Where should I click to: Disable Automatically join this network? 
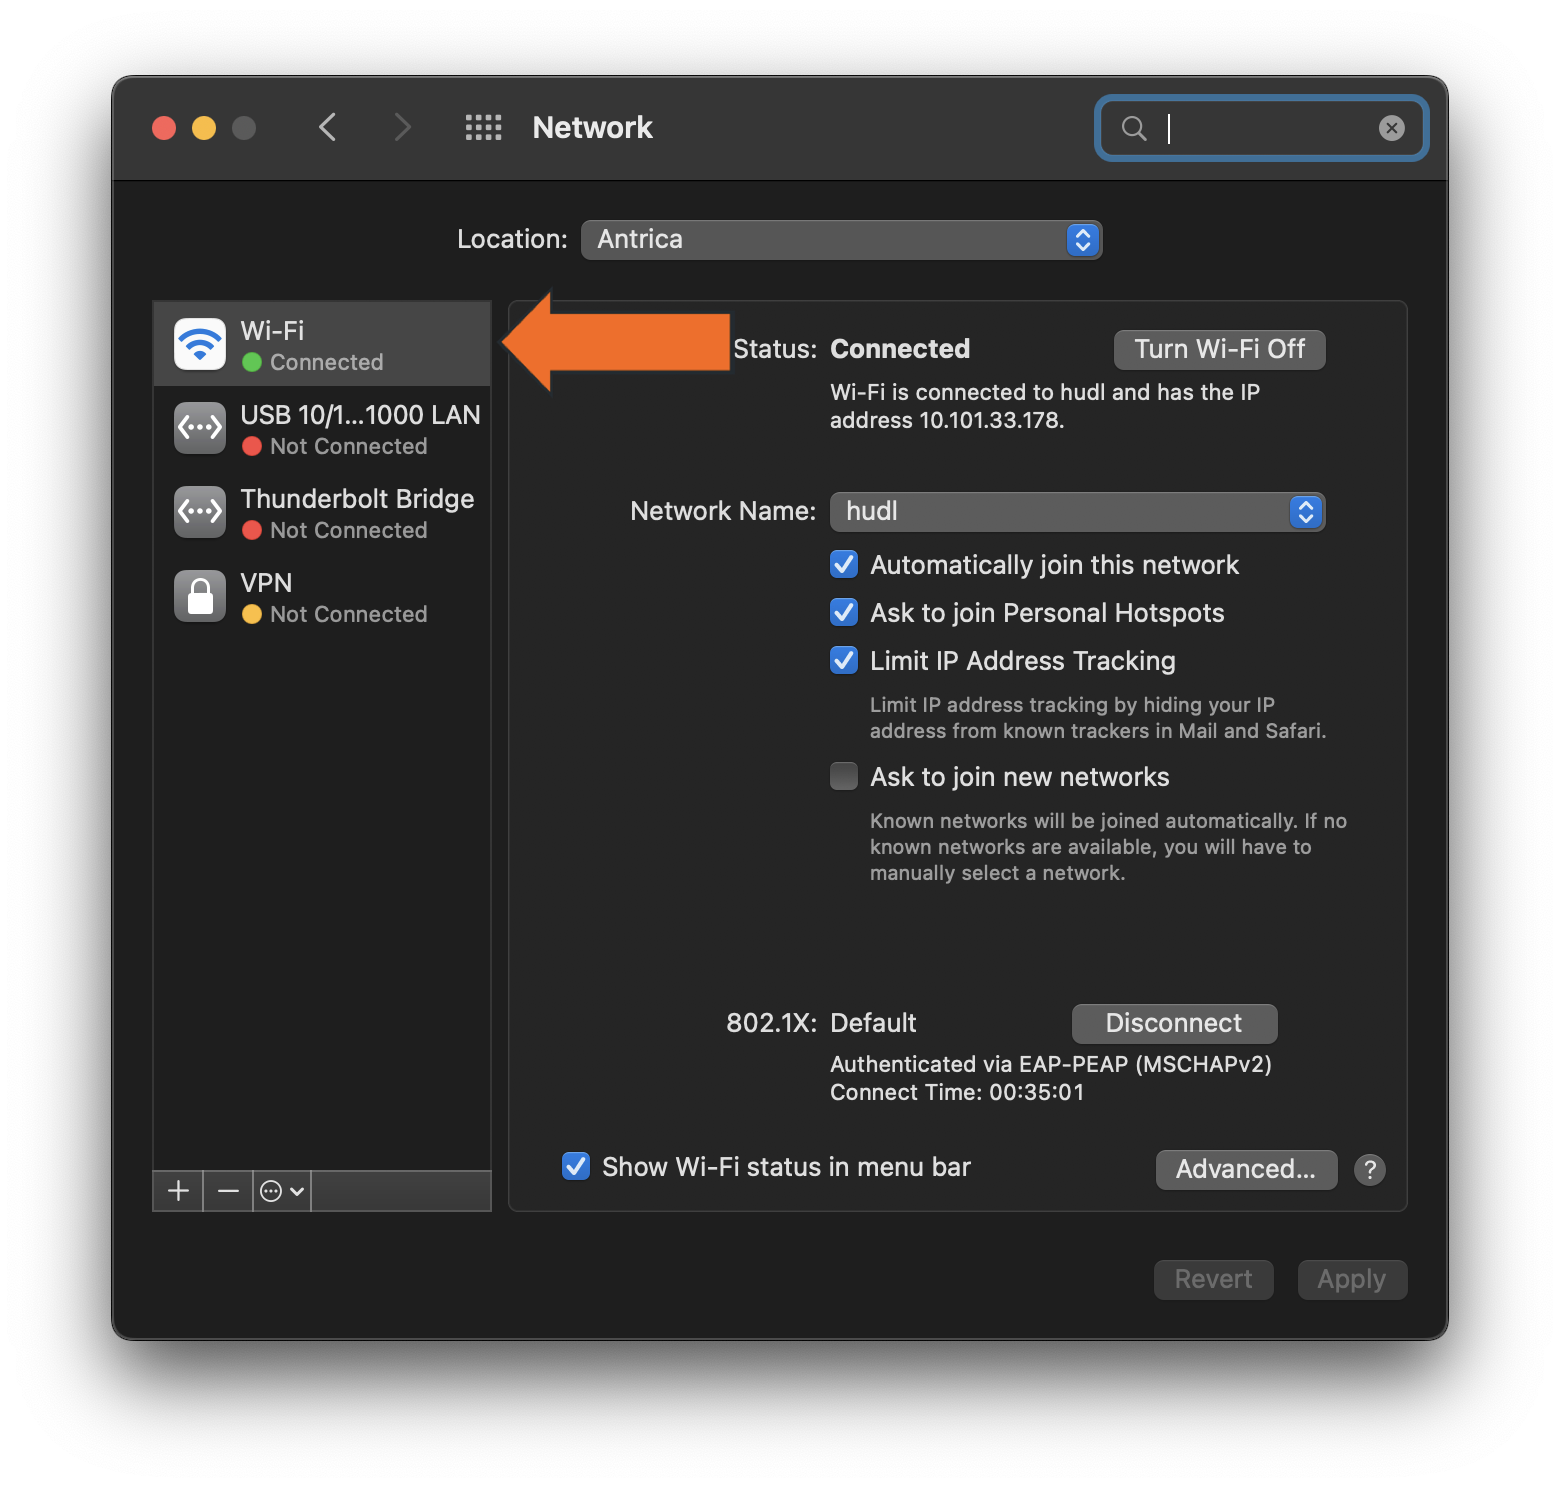(x=843, y=564)
